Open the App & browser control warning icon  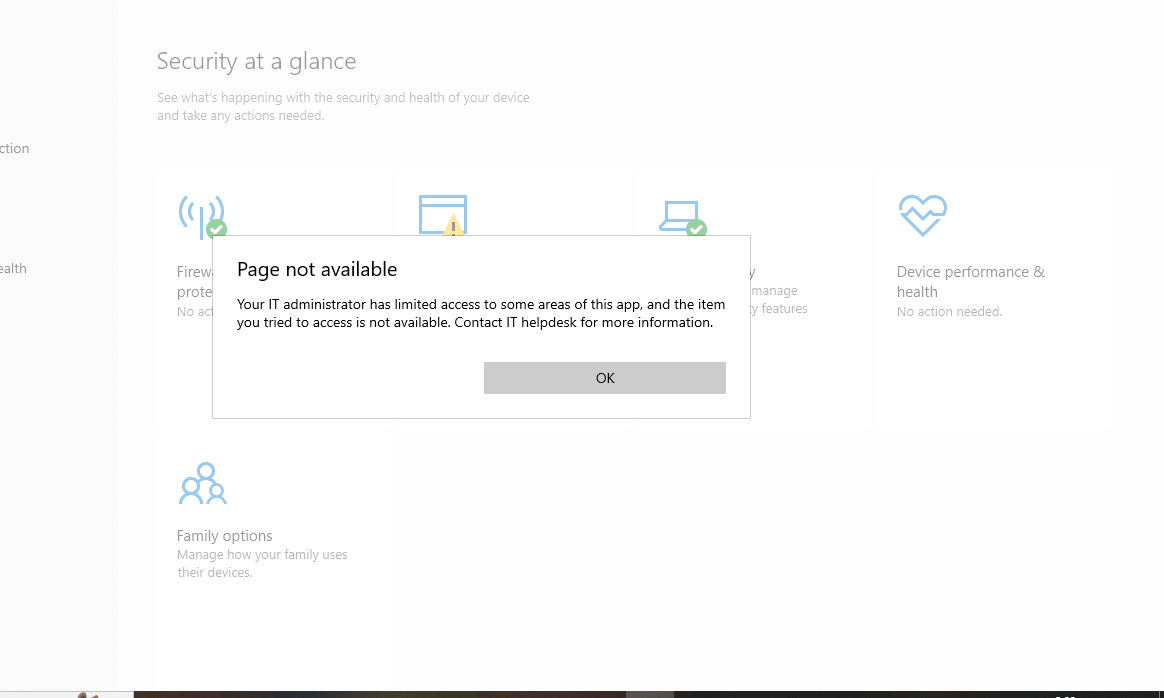(442, 215)
